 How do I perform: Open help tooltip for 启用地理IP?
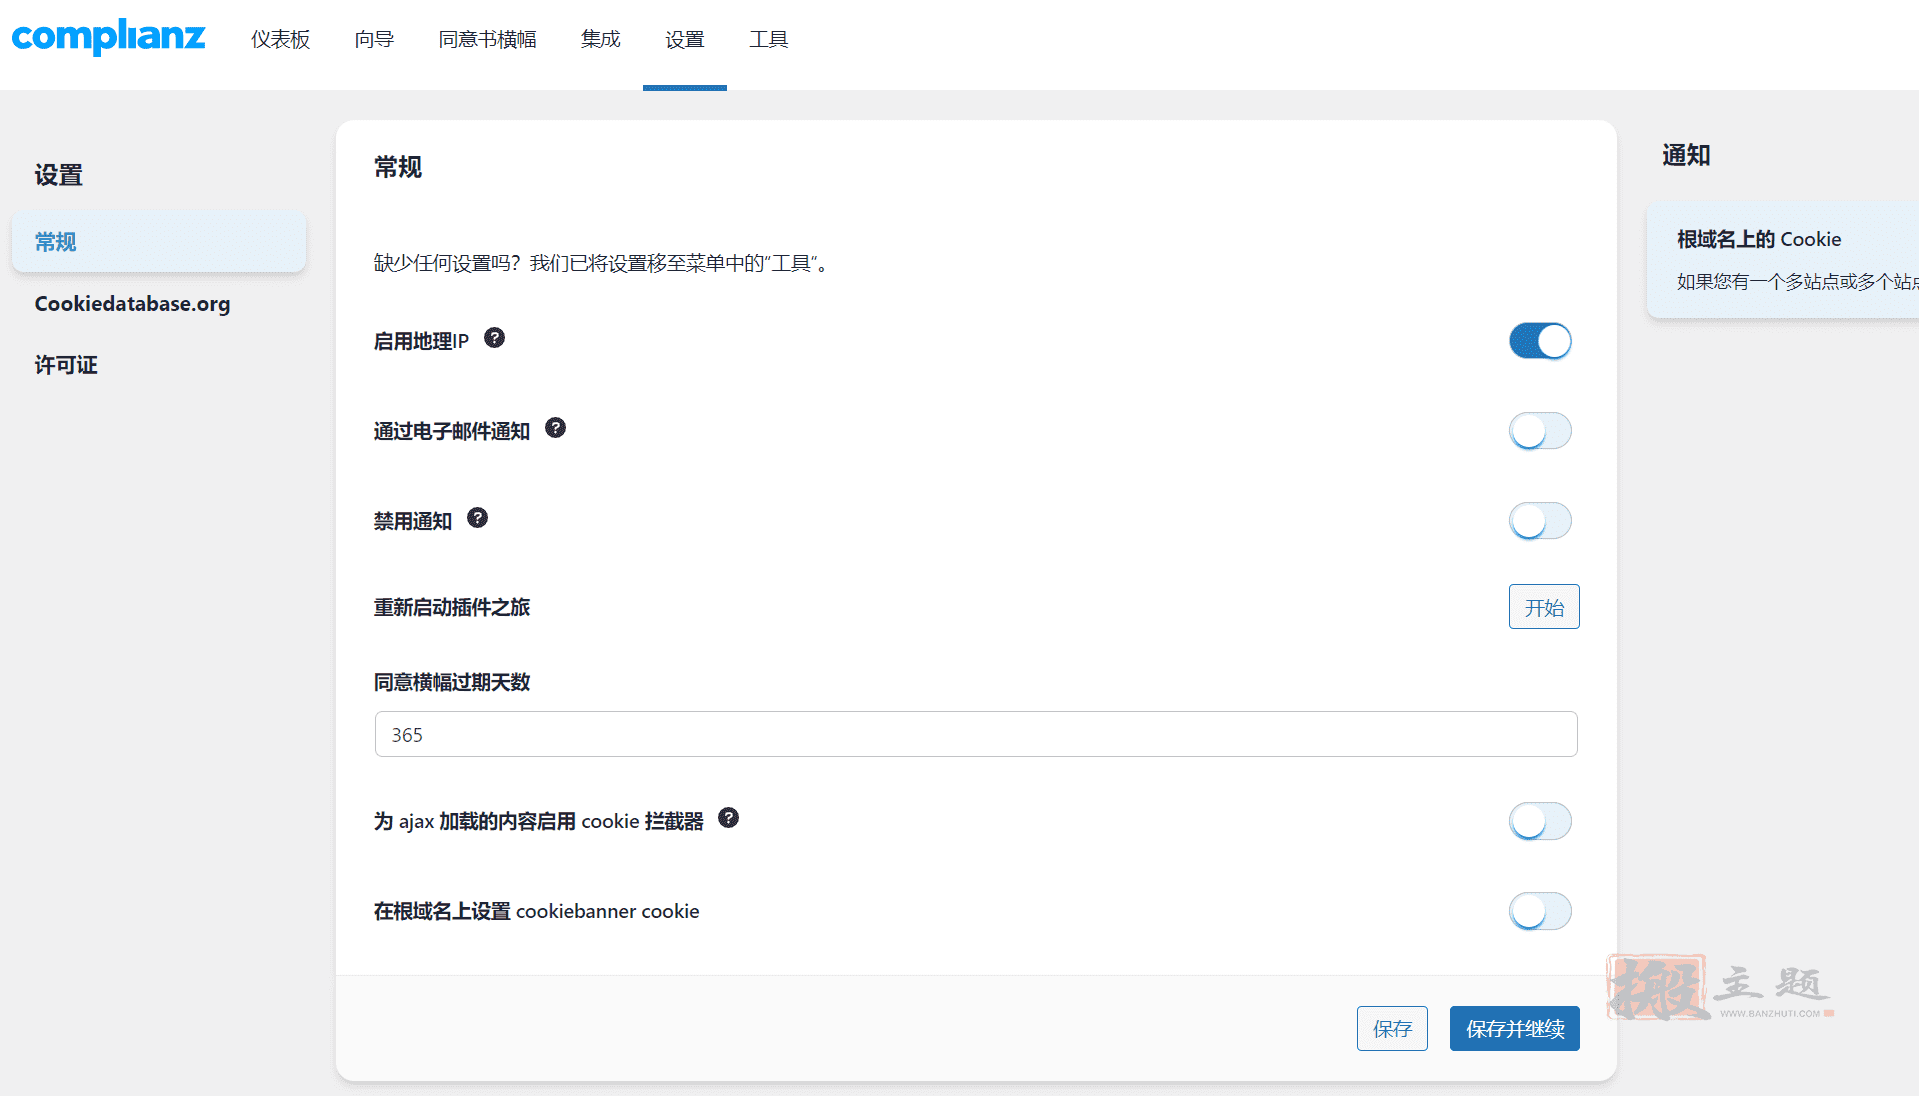coord(494,338)
